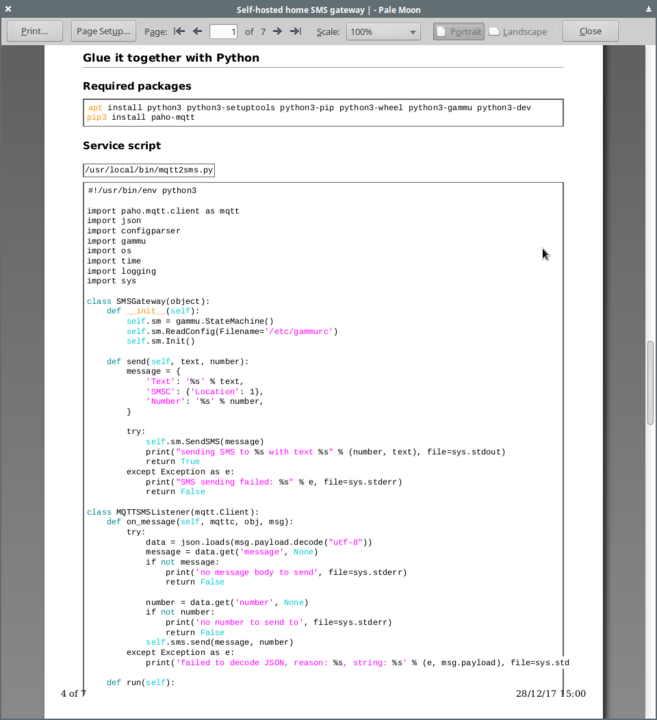Click the window menu icon in title bar
This screenshot has width=657, height=720.
[x=10, y=9]
